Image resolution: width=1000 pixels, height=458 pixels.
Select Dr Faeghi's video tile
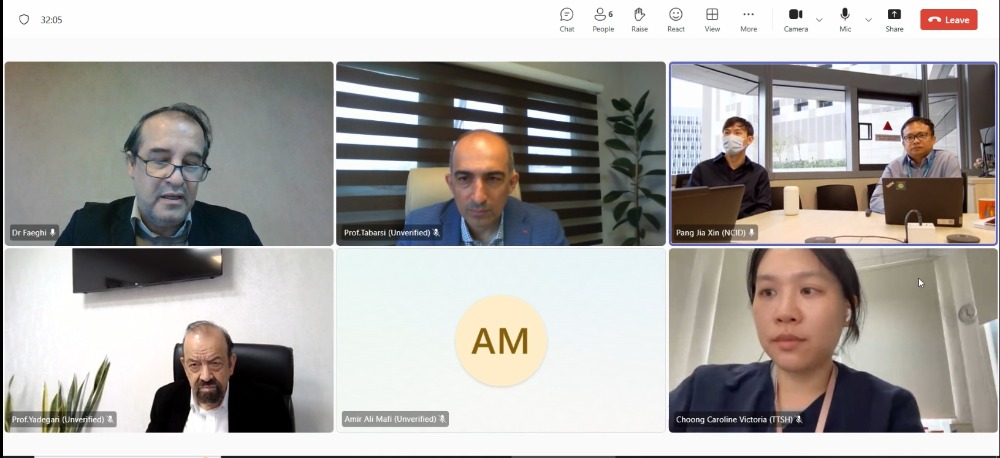[x=169, y=153]
